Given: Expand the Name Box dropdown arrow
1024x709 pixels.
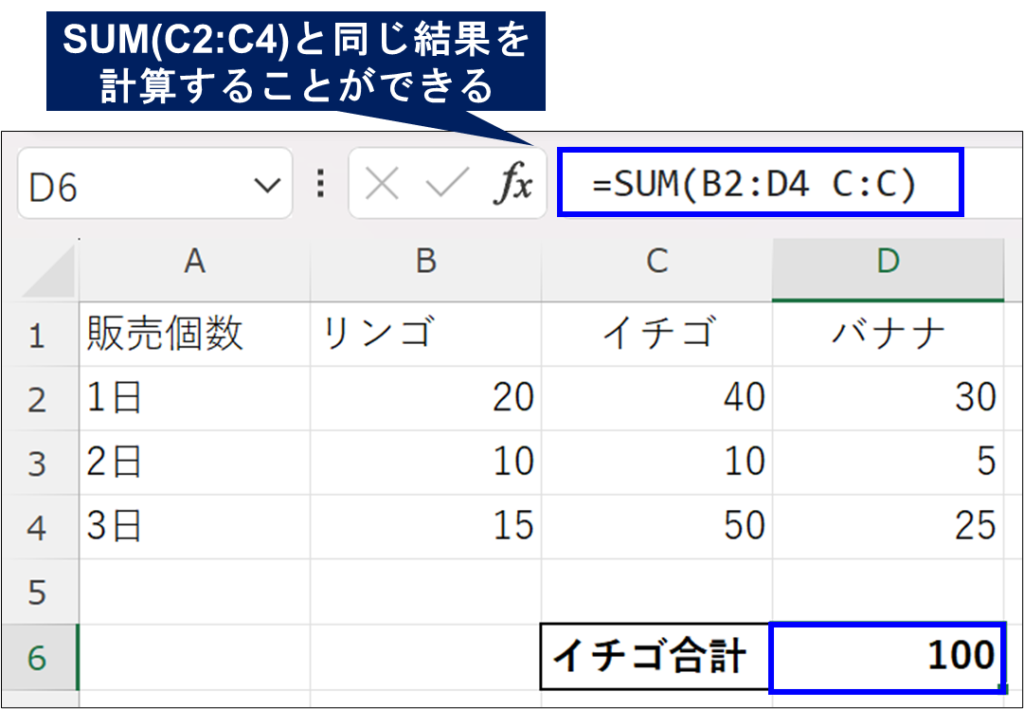Looking at the screenshot, I should click(266, 185).
